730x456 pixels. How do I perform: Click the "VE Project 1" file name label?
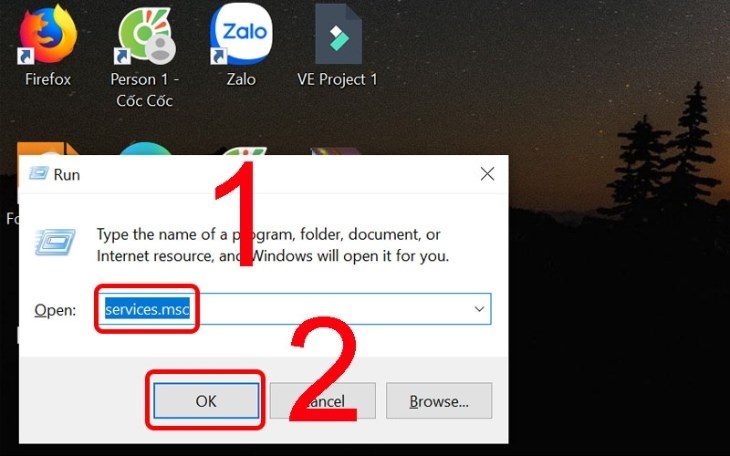pos(338,79)
